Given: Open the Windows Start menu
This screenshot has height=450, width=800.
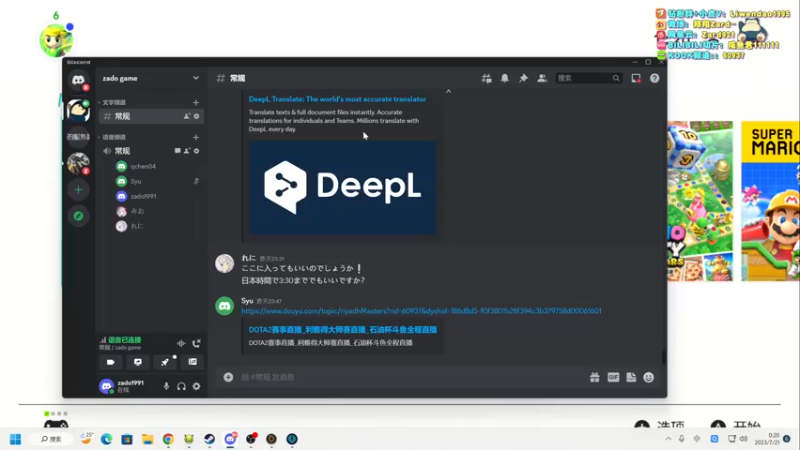Looking at the screenshot, I should coord(15,439).
